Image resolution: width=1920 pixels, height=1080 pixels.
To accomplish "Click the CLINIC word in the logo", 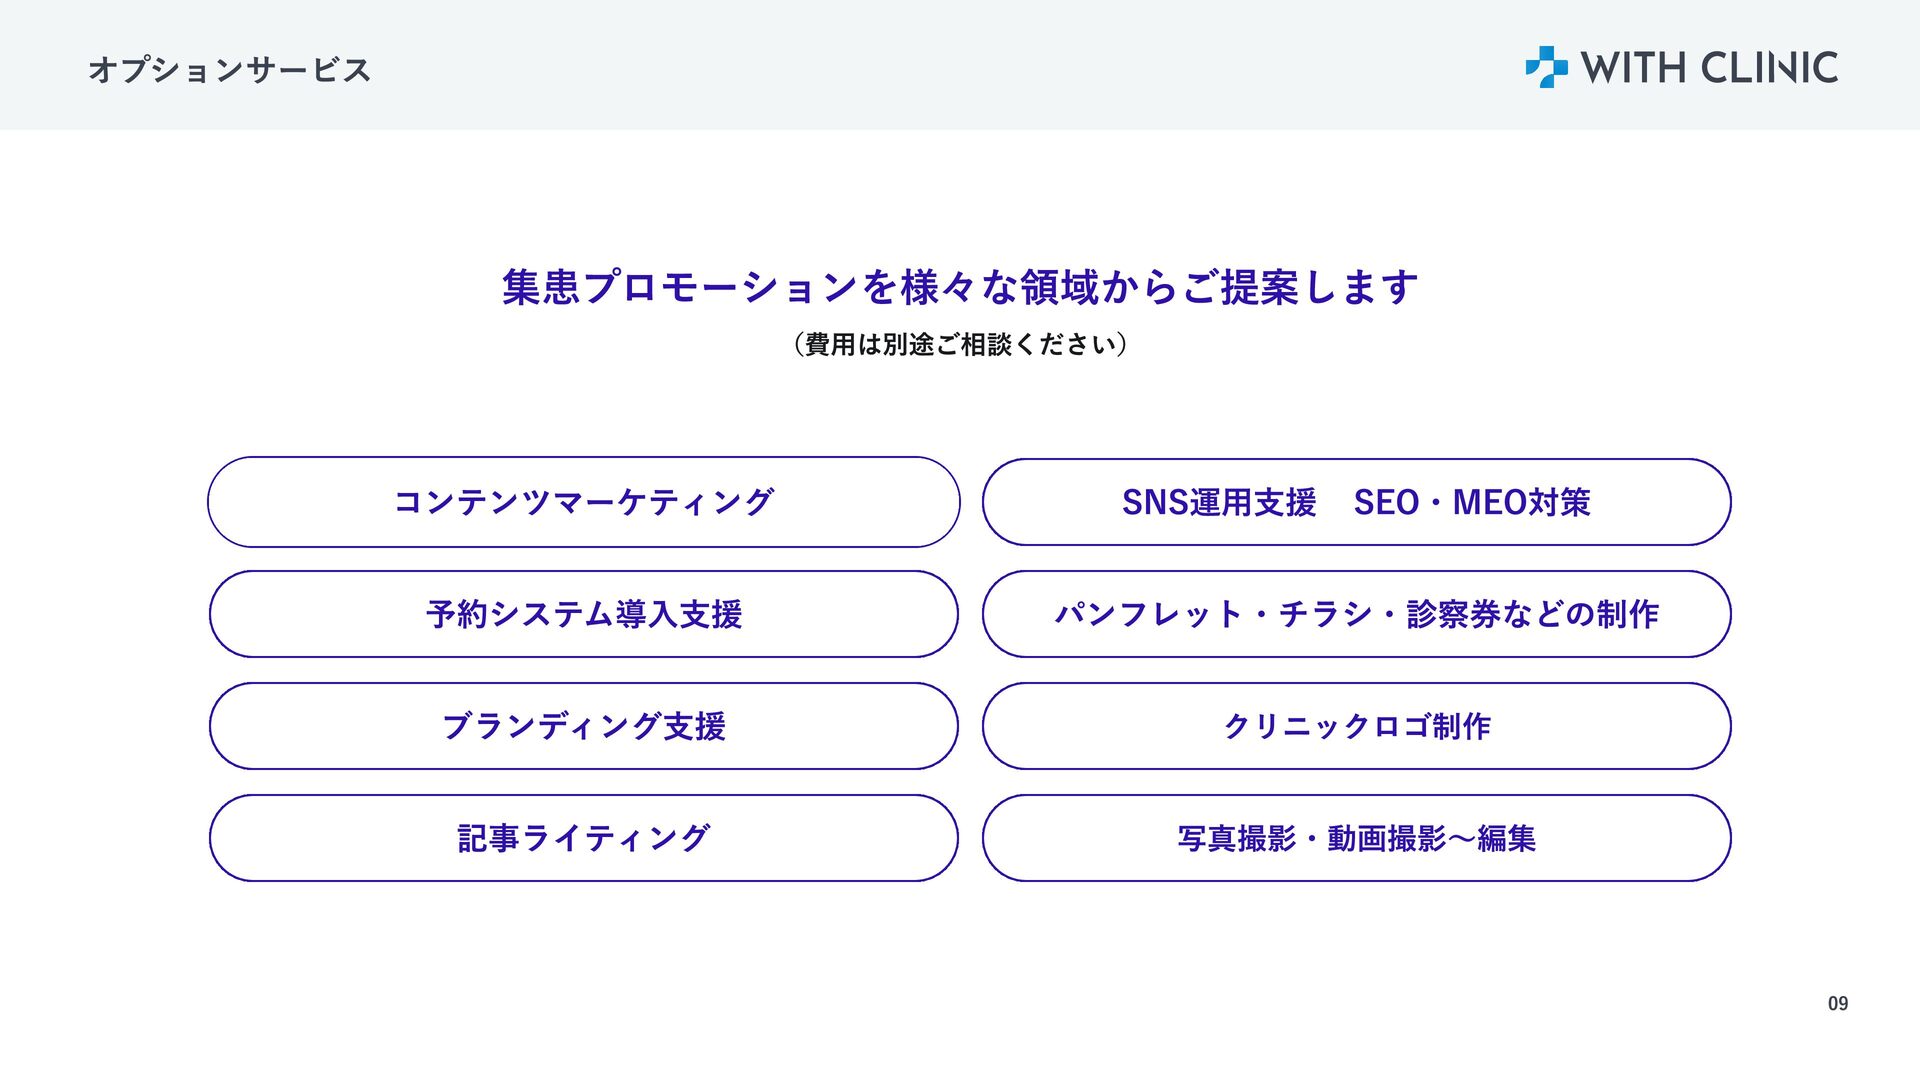I will click(x=1770, y=68).
